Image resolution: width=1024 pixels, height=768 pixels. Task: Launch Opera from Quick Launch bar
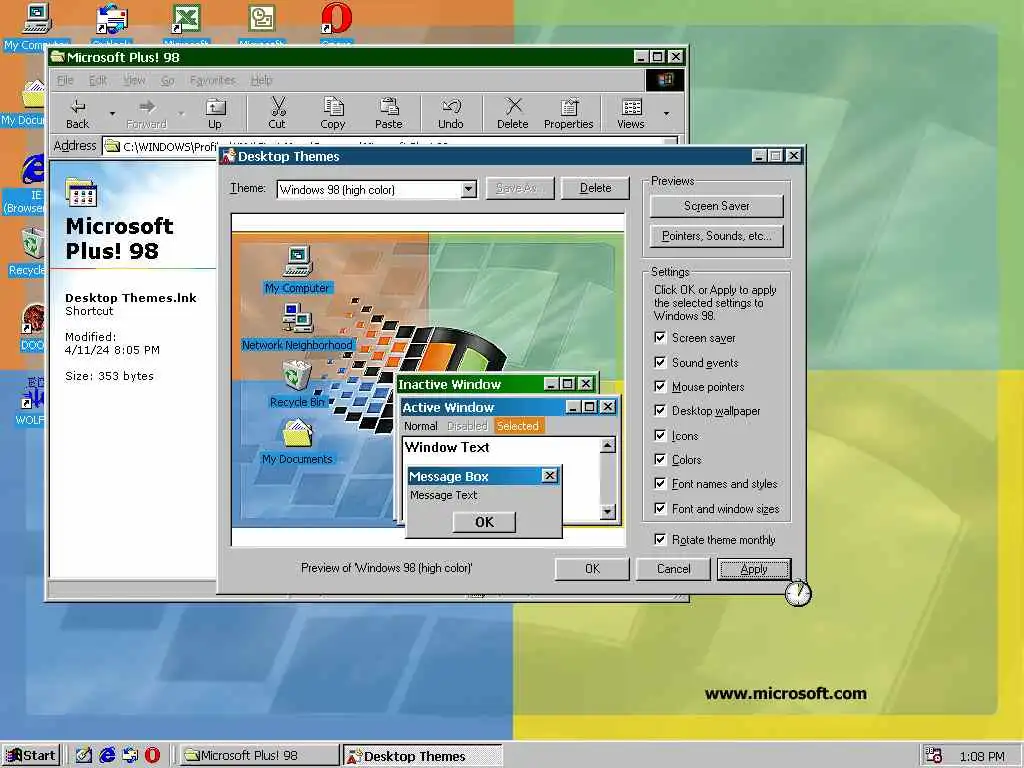152,755
